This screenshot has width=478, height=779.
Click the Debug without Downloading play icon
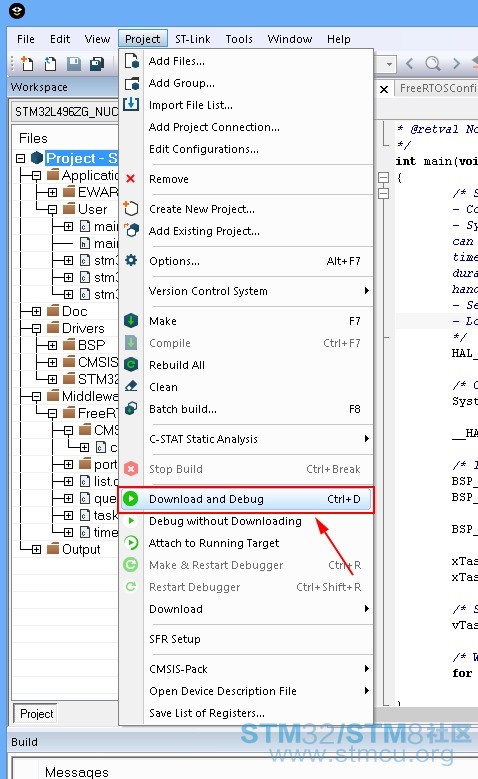131,521
